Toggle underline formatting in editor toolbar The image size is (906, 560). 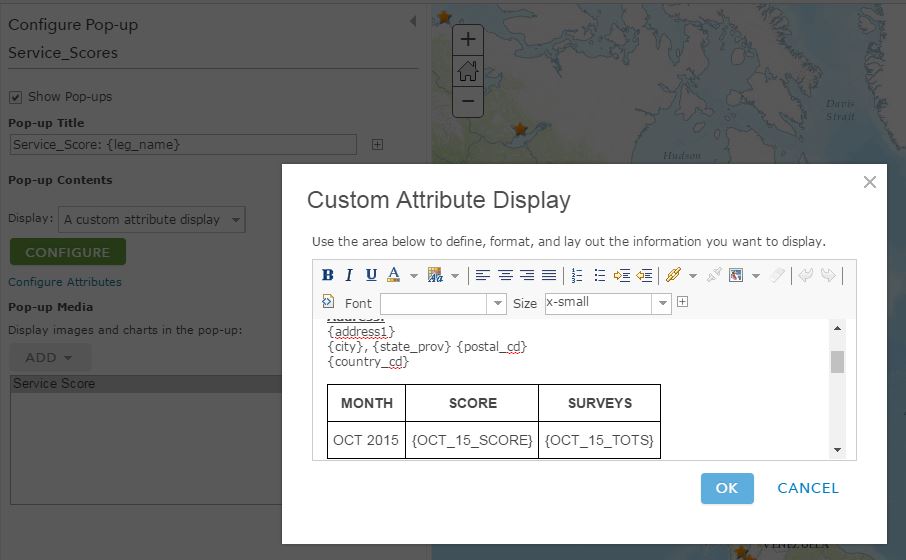coord(371,275)
